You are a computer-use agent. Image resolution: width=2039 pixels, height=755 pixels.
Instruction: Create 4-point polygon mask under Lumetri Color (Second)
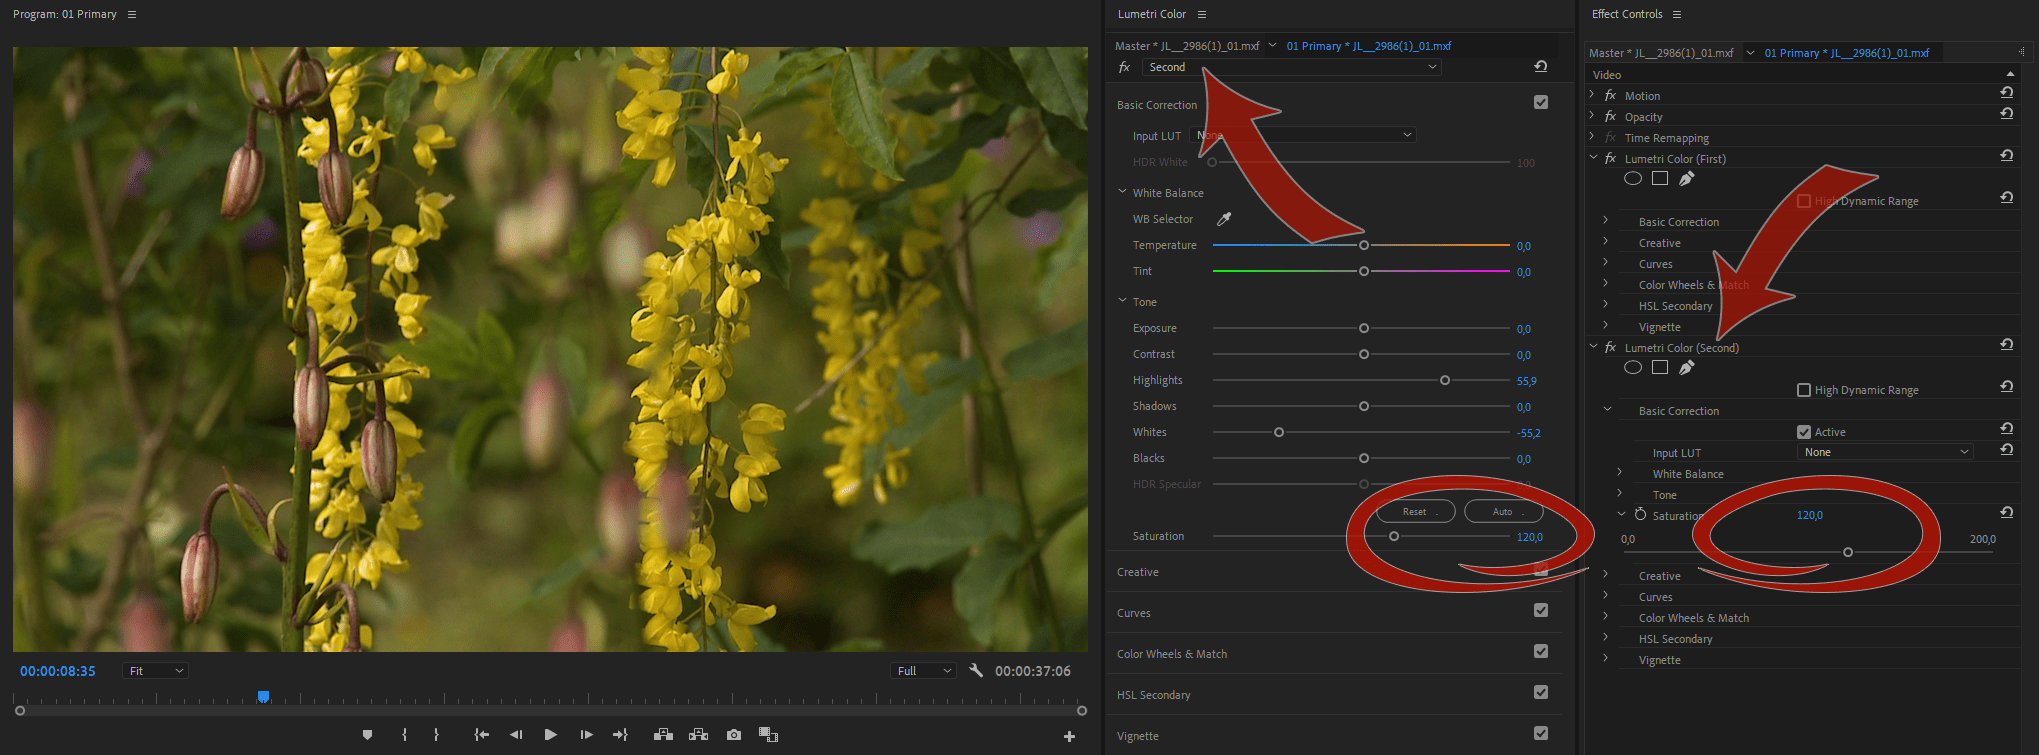point(1660,368)
